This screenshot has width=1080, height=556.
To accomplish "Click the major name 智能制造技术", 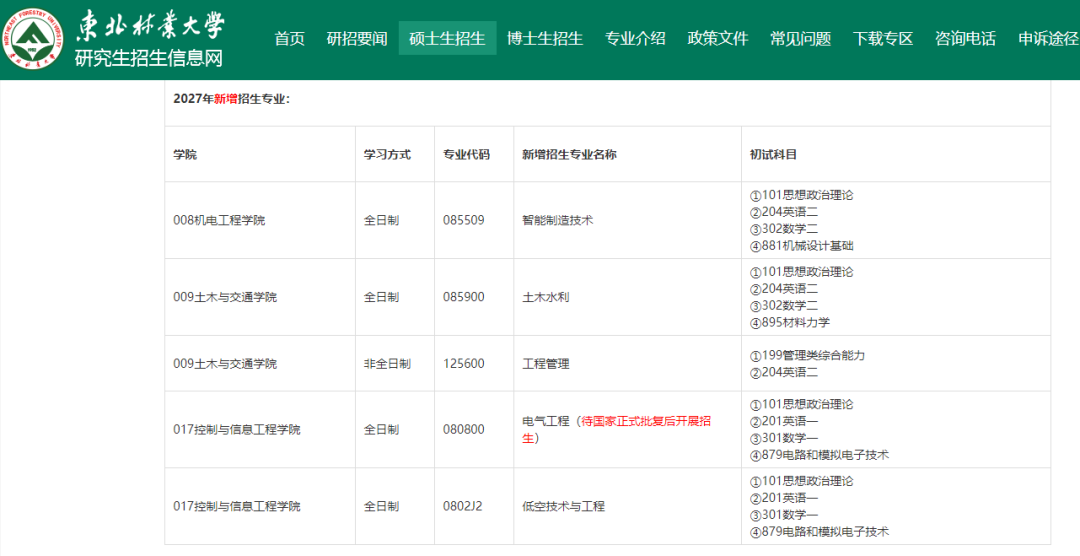I will click(557, 220).
